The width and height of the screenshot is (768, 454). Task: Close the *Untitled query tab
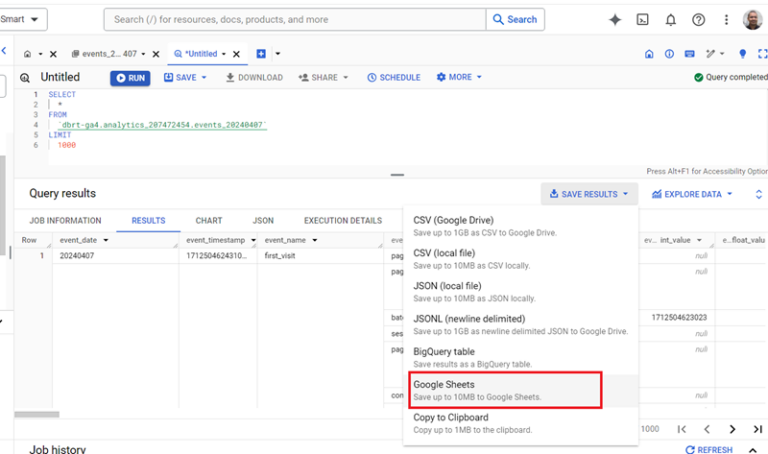(x=236, y=54)
